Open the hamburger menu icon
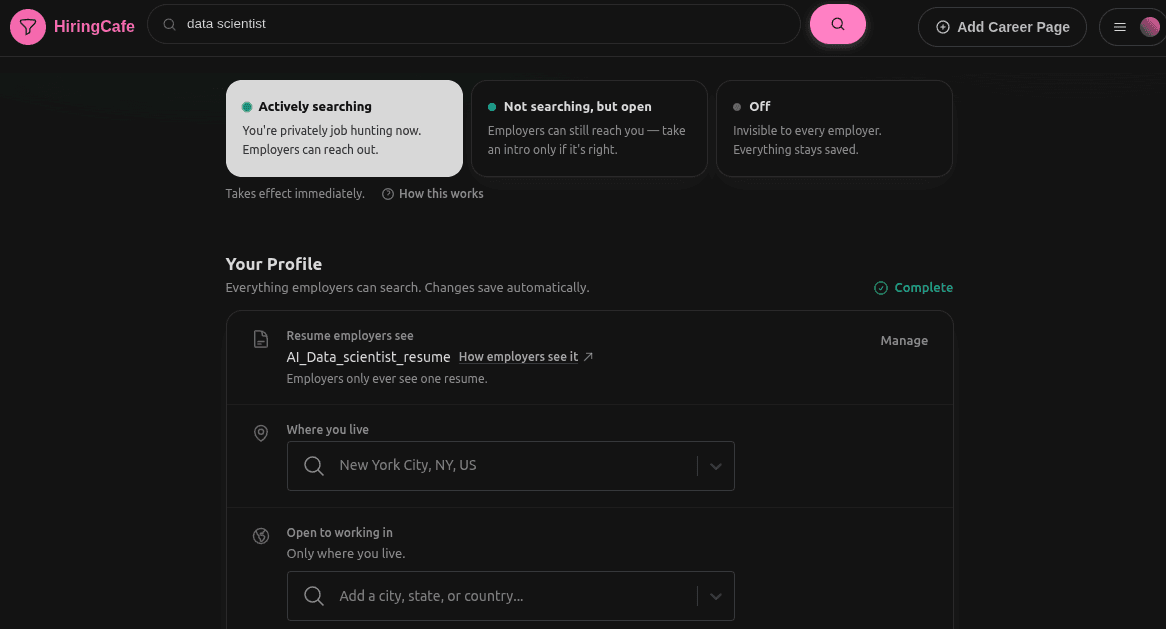 click(1119, 27)
